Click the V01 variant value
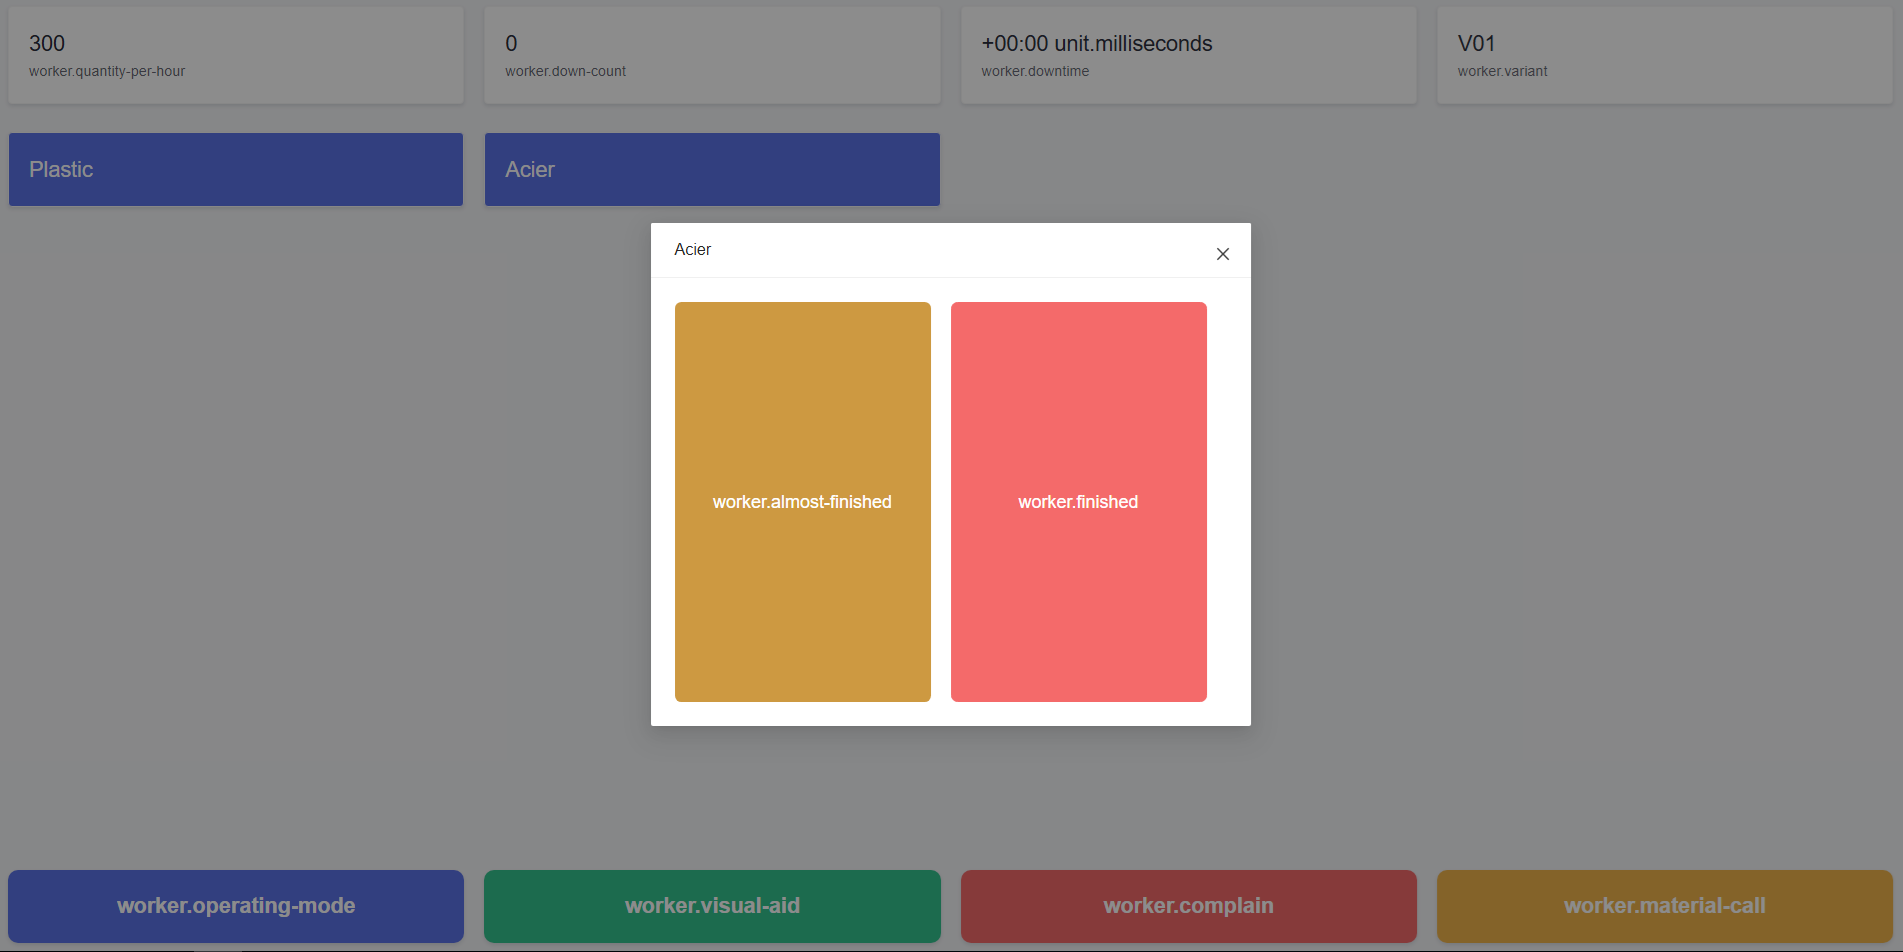The height and width of the screenshot is (952, 1903). point(1476,44)
